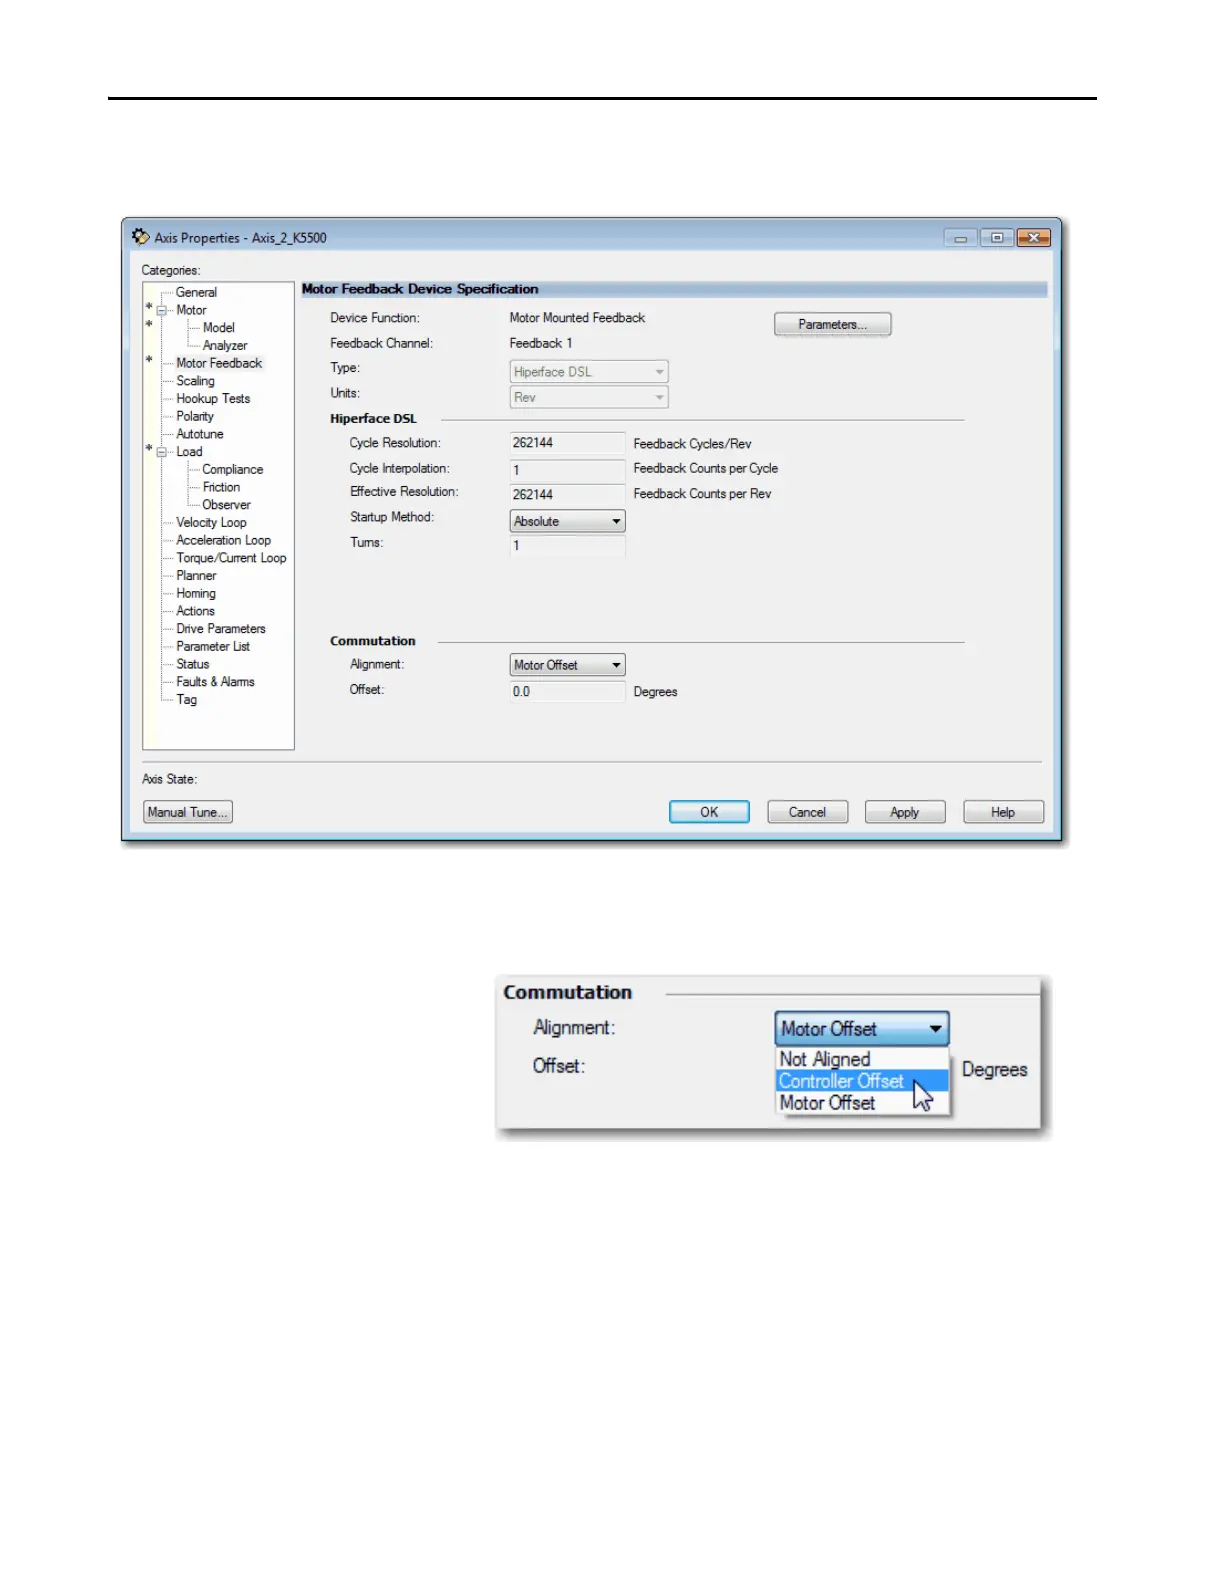This screenshot has height=1584, width=1224.
Task: Open the Alignment dropdown in dialog
Action: coord(567,665)
